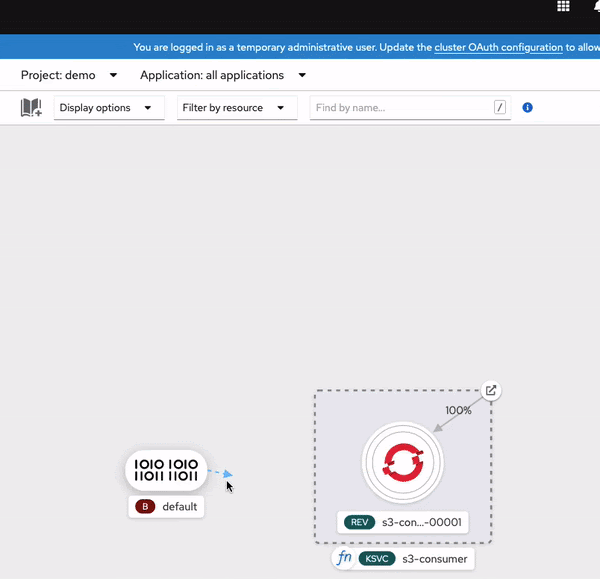The image size is (600, 579).
Task: Click the red B badge on broker label
Action: [145, 507]
